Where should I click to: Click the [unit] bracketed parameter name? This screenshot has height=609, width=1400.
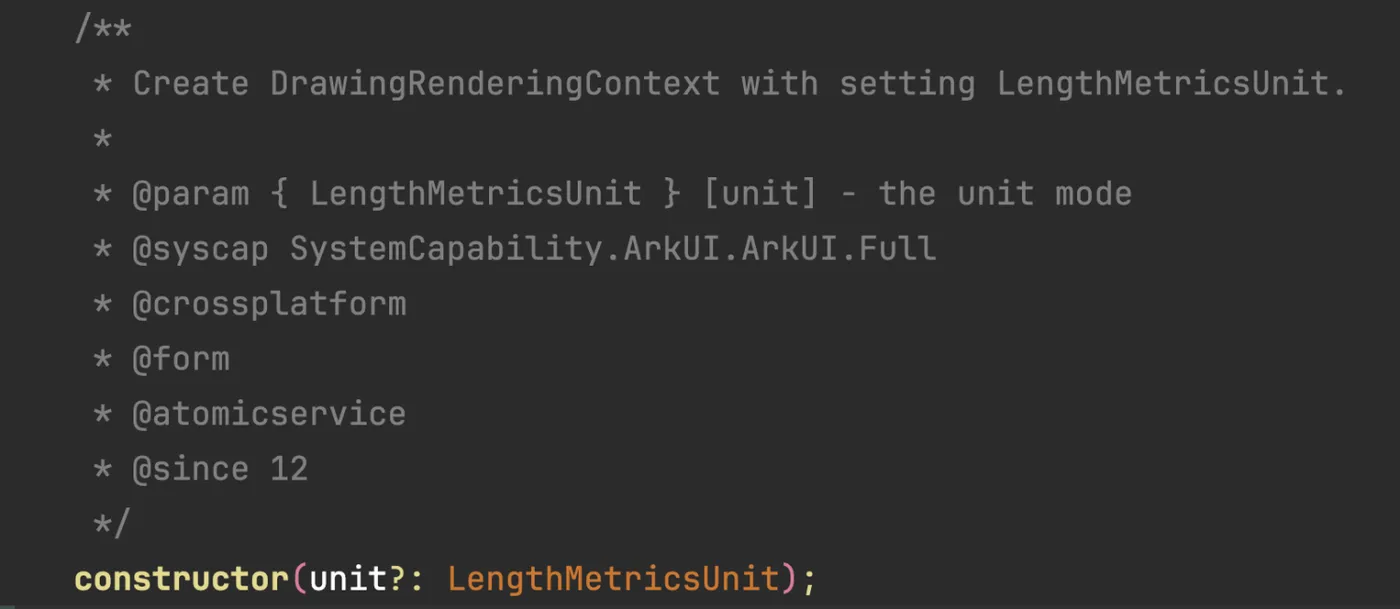[760, 194]
